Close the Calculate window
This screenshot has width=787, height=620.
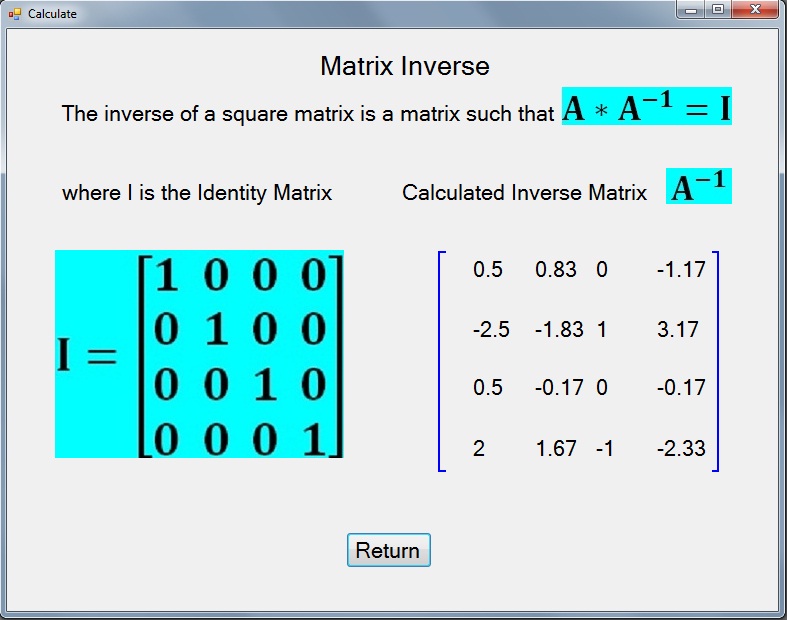click(755, 10)
